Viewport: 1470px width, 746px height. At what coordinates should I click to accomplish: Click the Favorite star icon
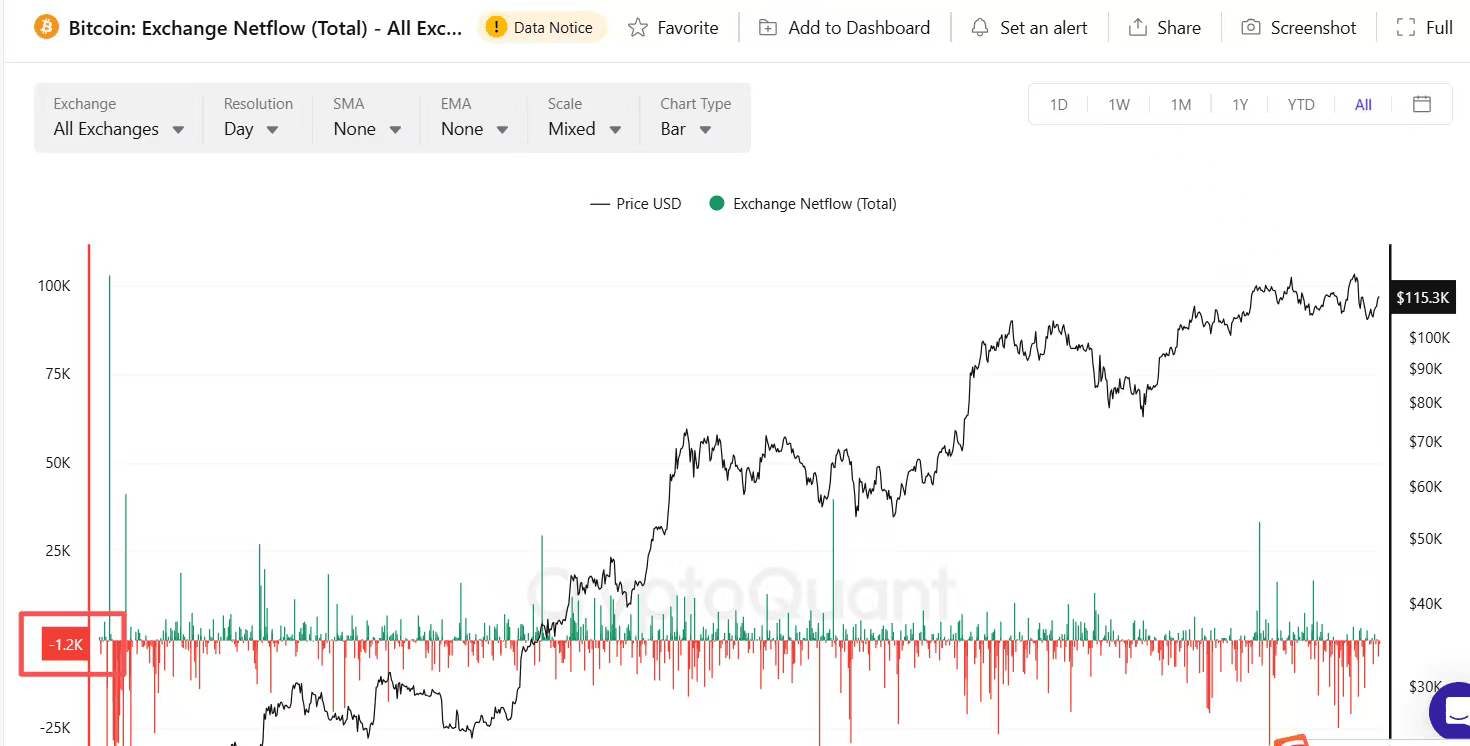coord(638,28)
